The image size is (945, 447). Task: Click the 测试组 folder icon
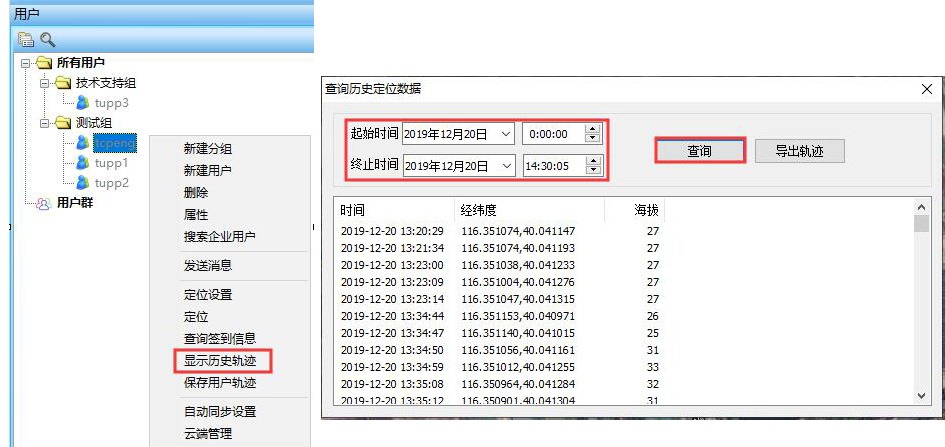click(64, 123)
